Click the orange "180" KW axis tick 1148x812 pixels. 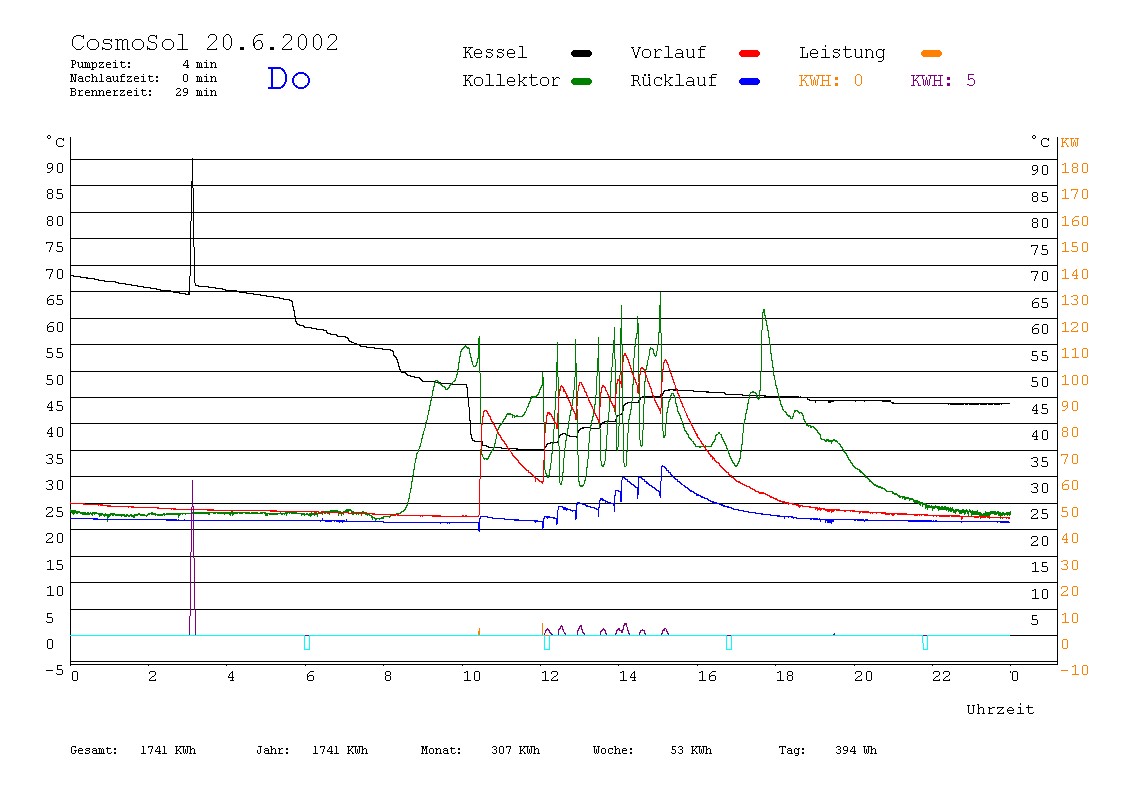coord(1075,168)
